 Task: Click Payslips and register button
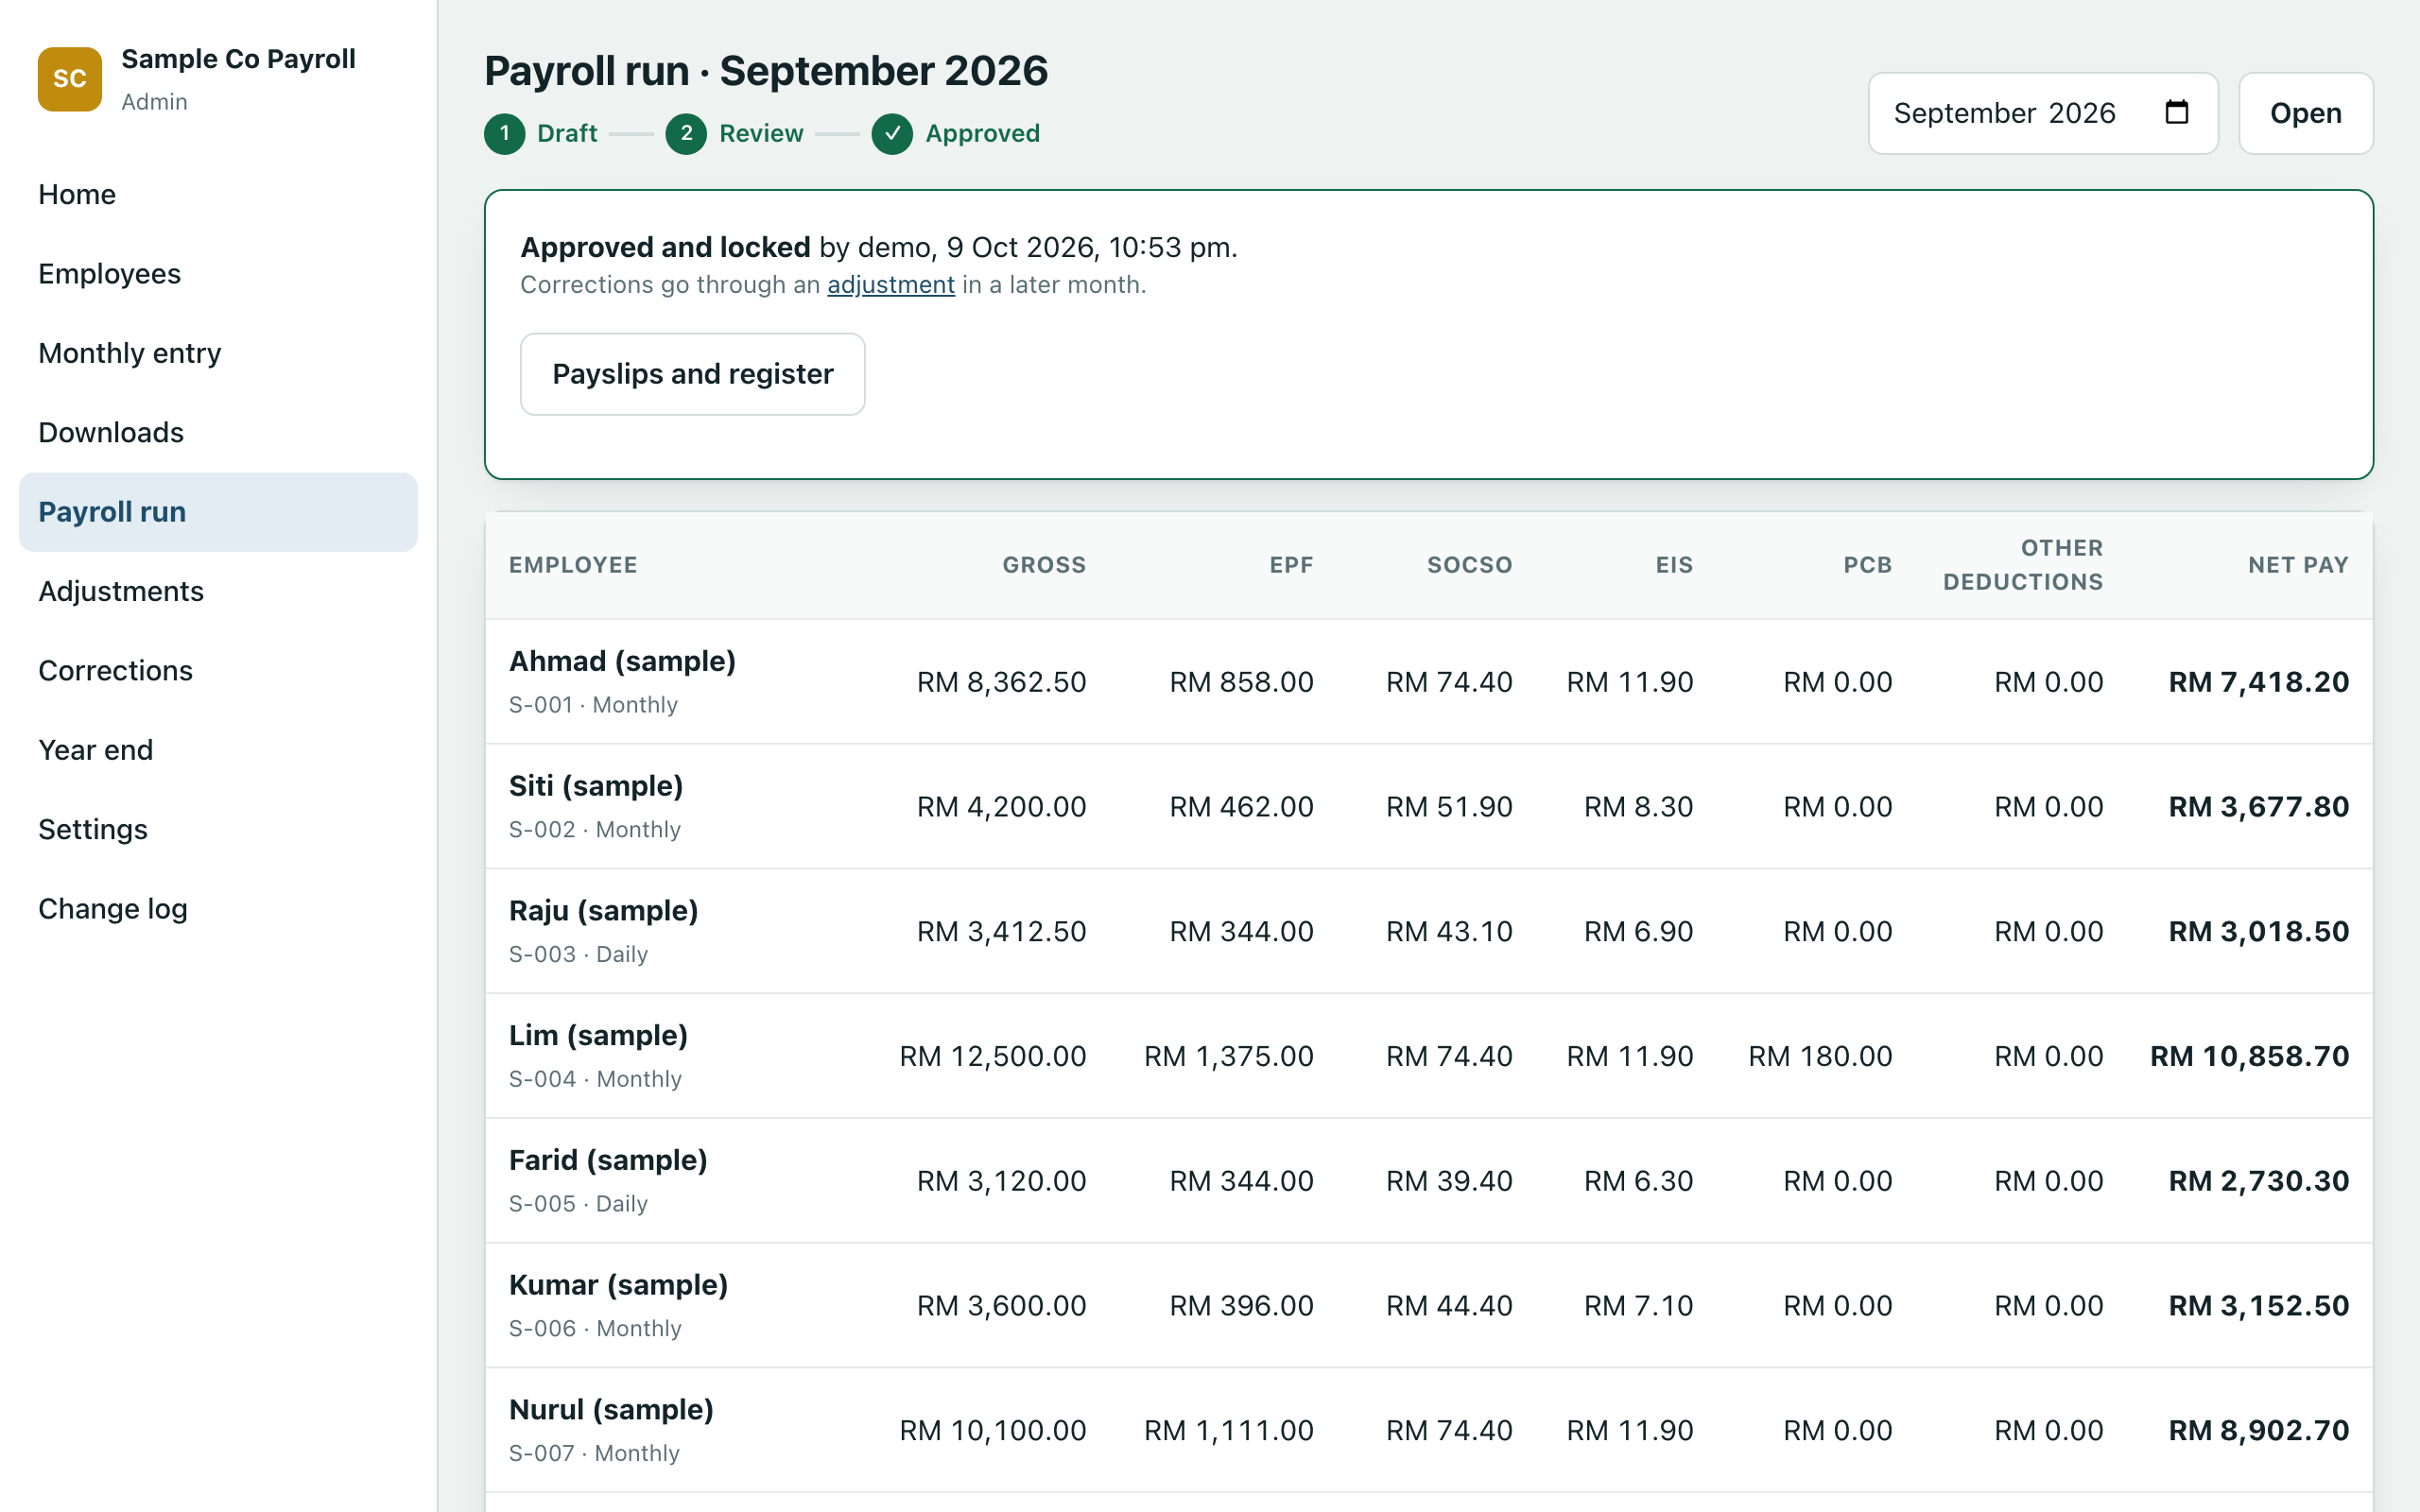pyautogui.click(x=692, y=374)
